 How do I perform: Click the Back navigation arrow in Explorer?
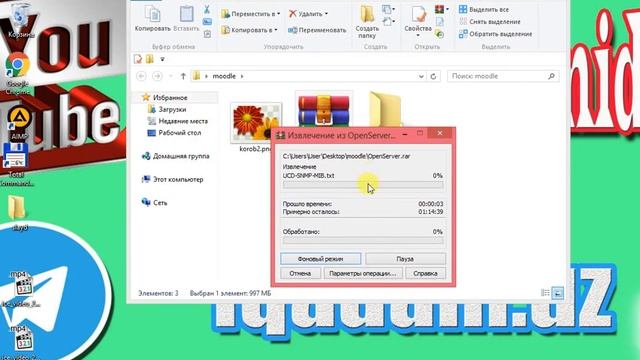(x=141, y=76)
